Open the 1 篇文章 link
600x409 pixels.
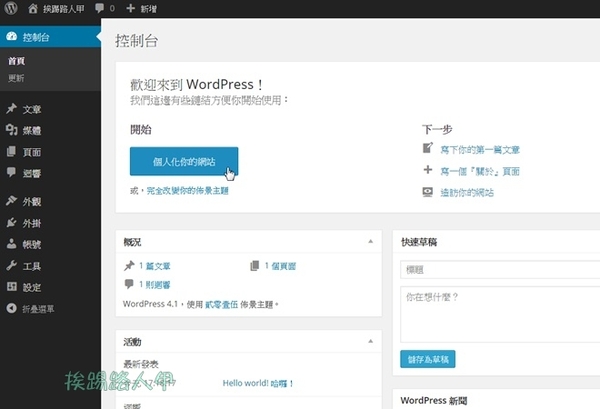155,266
